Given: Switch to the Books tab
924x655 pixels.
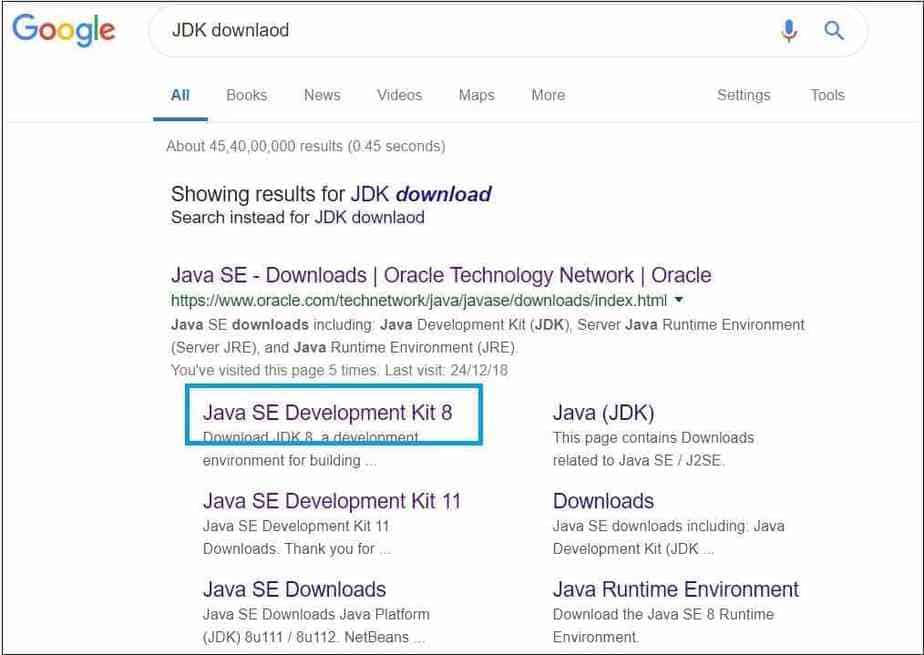Looking at the screenshot, I should (246, 95).
